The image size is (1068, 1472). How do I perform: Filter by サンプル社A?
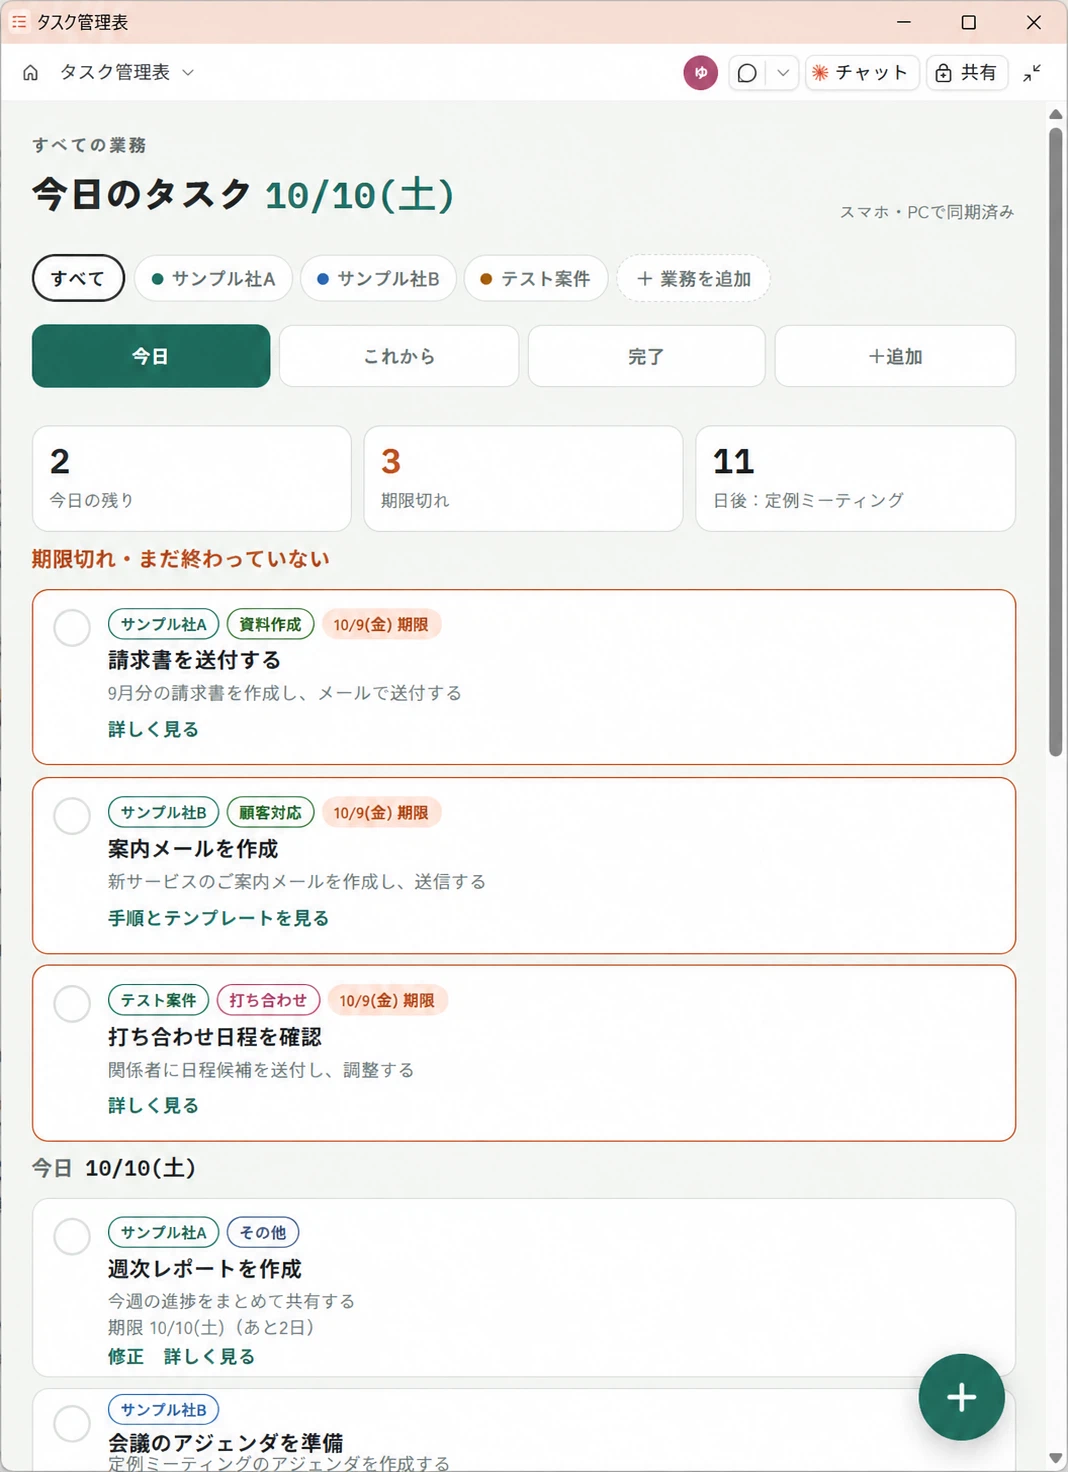coord(213,278)
